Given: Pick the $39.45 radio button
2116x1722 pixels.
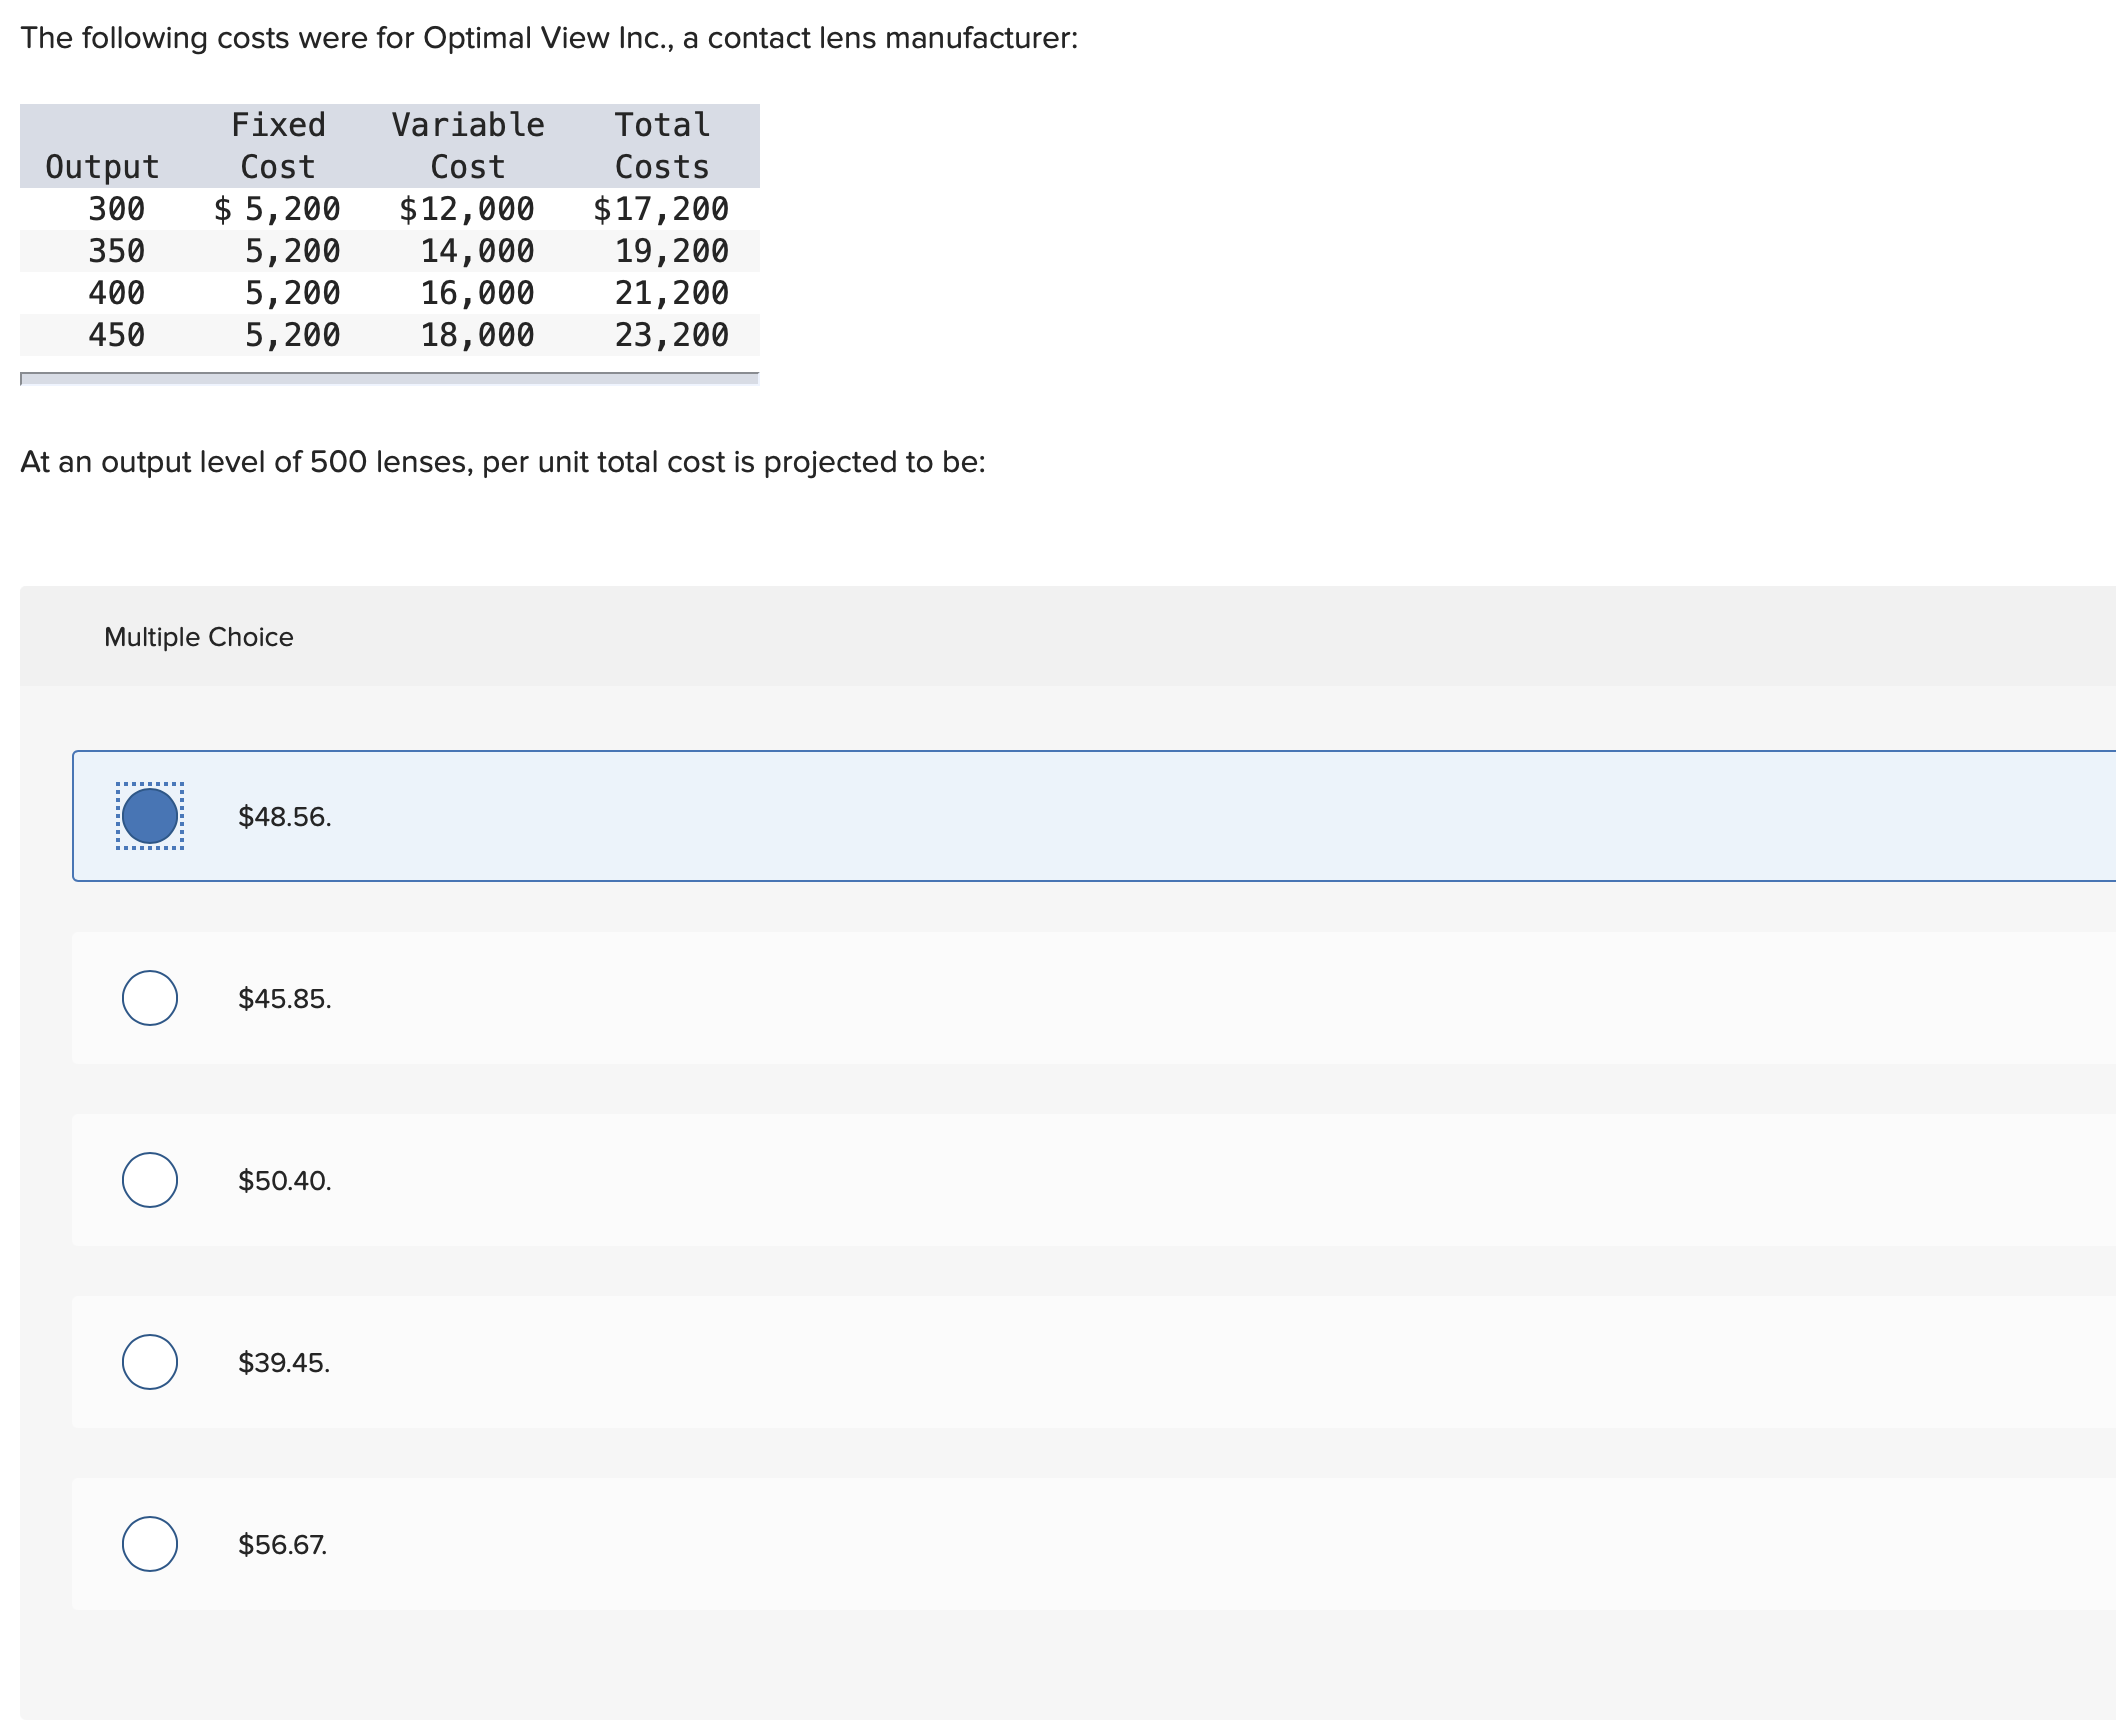Looking at the screenshot, I should tap(150, 1362).
